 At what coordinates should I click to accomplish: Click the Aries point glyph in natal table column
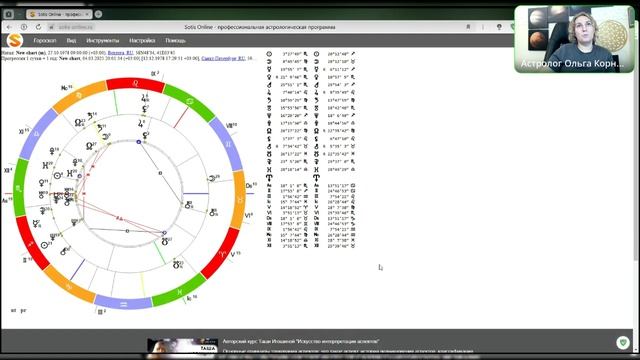pos(269,178)
